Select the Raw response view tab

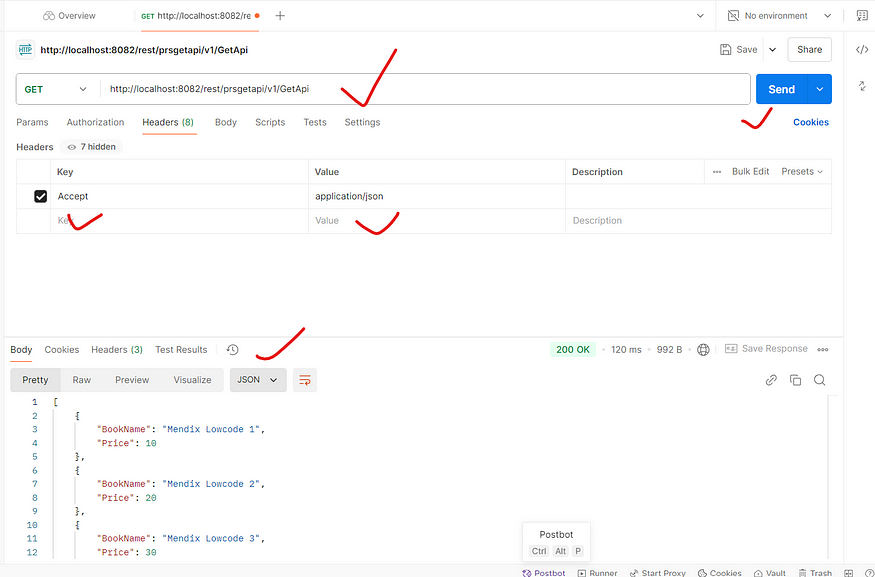click(x=82, y=380)
